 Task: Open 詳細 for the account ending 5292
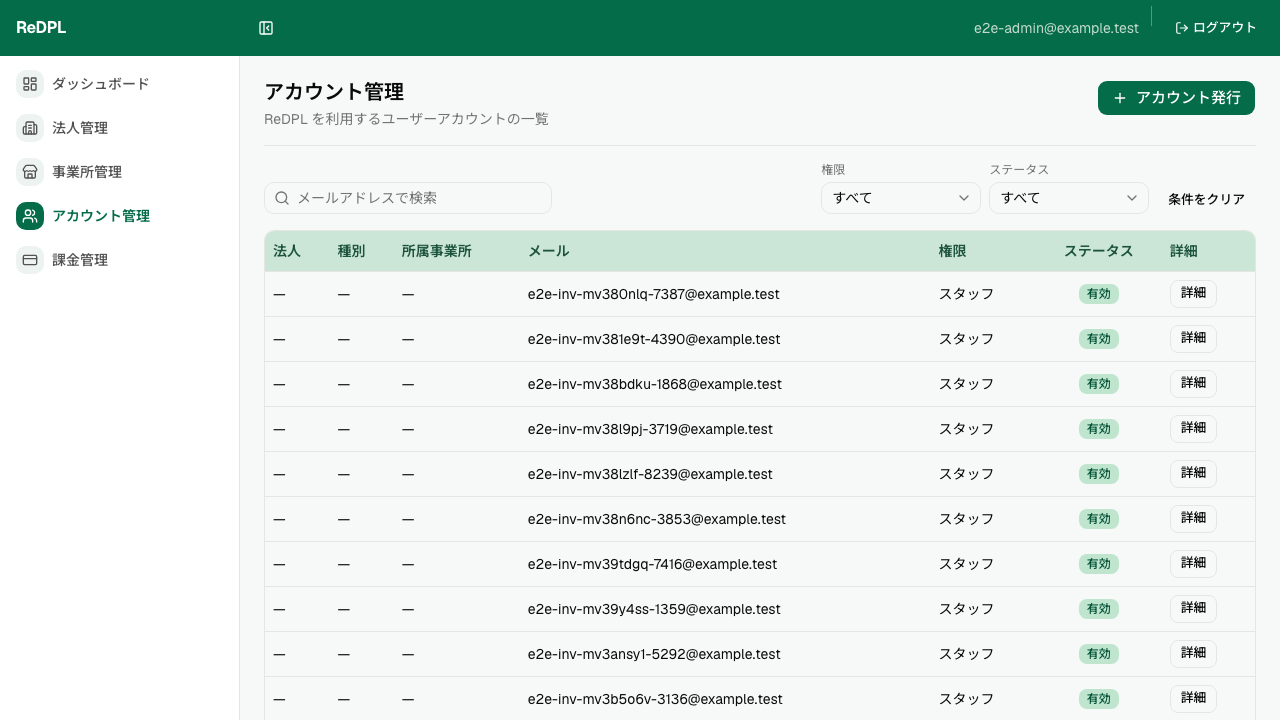point(1193,654)
